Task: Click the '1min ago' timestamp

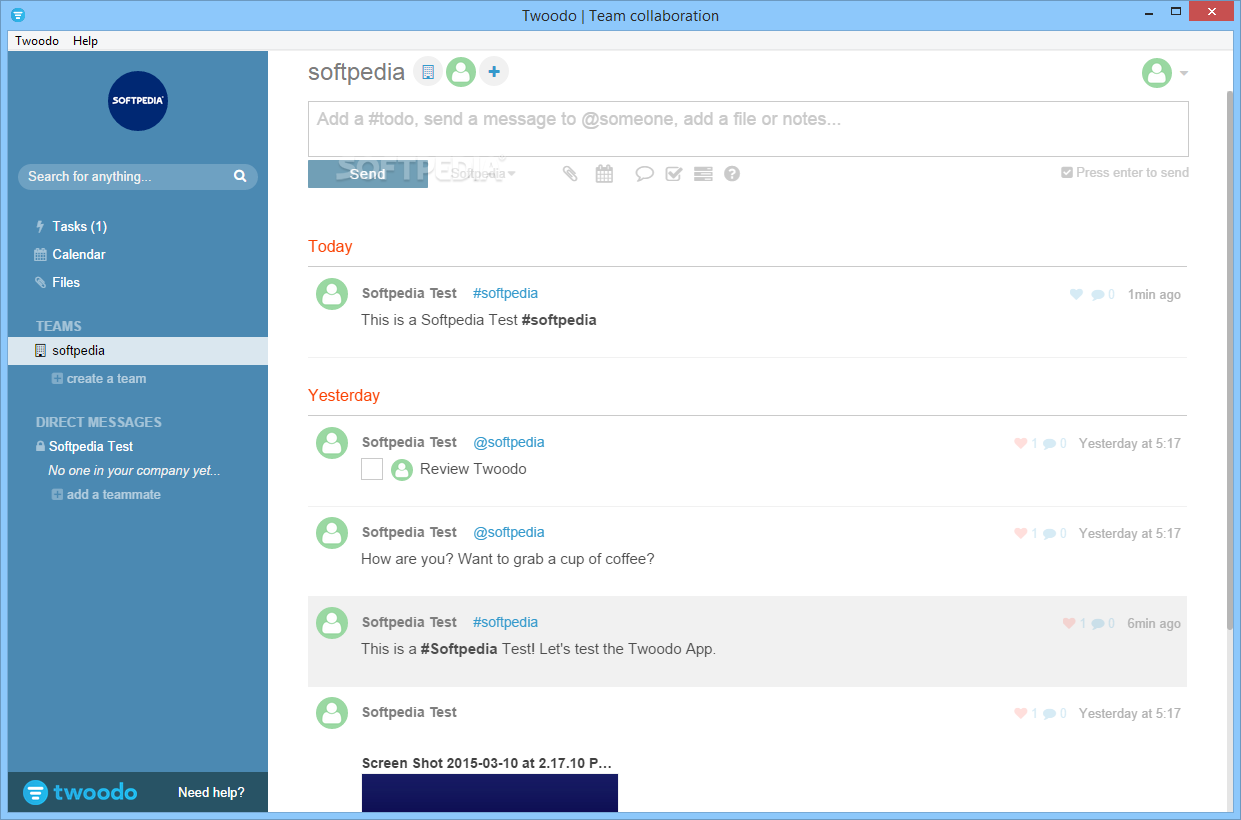Action: [1154, 295]
